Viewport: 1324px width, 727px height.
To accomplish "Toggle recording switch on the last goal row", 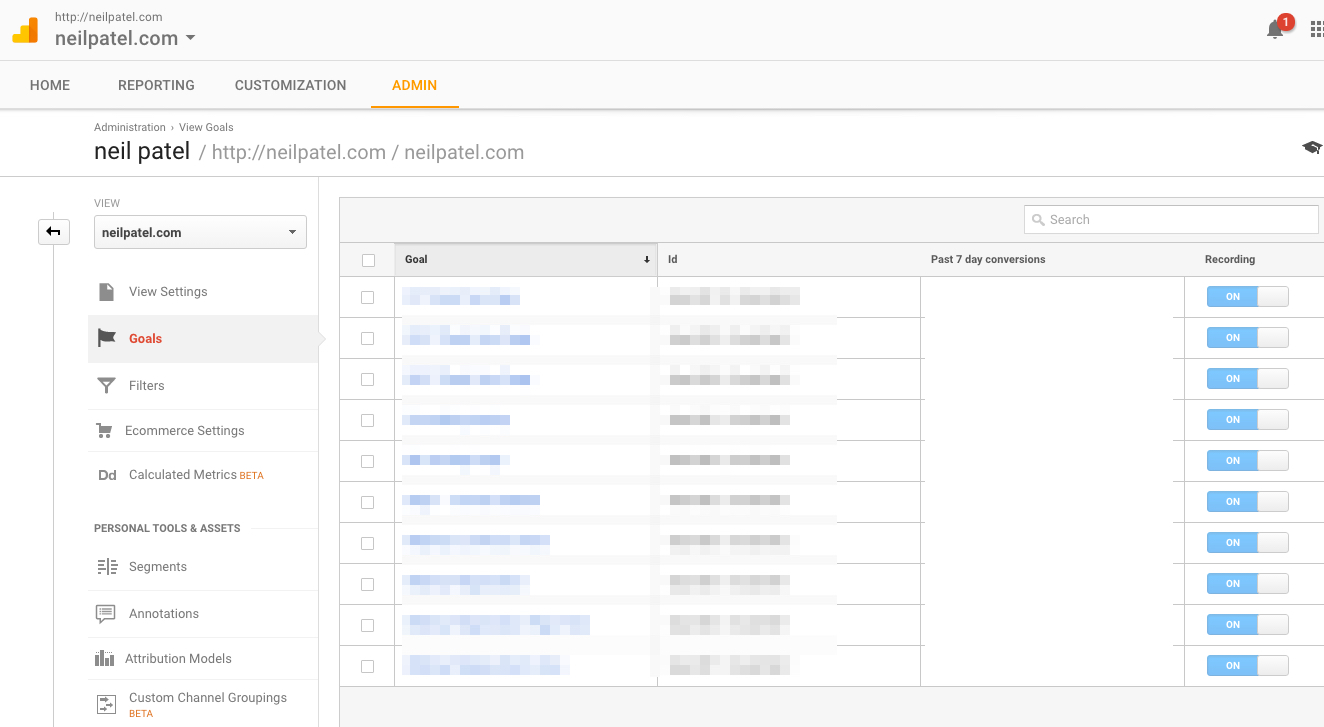I will pos(1247,666).
